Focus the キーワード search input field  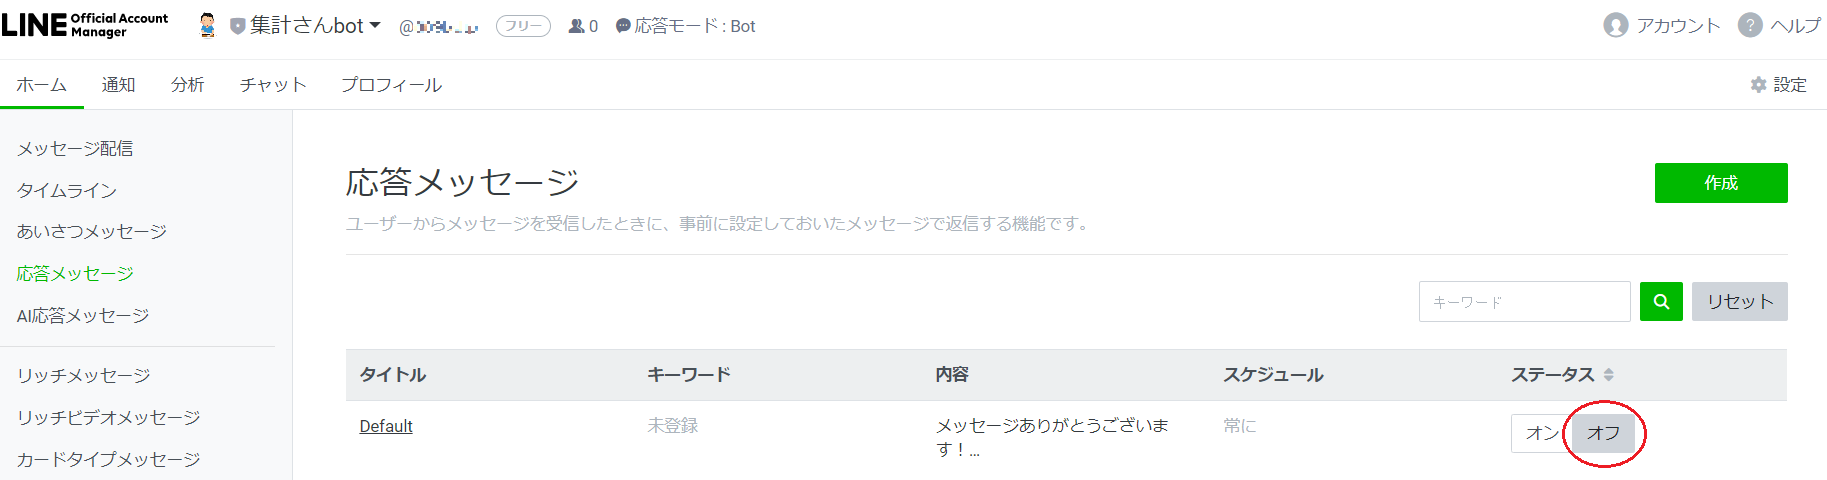pyautogui.click(x=1524, y=301)
